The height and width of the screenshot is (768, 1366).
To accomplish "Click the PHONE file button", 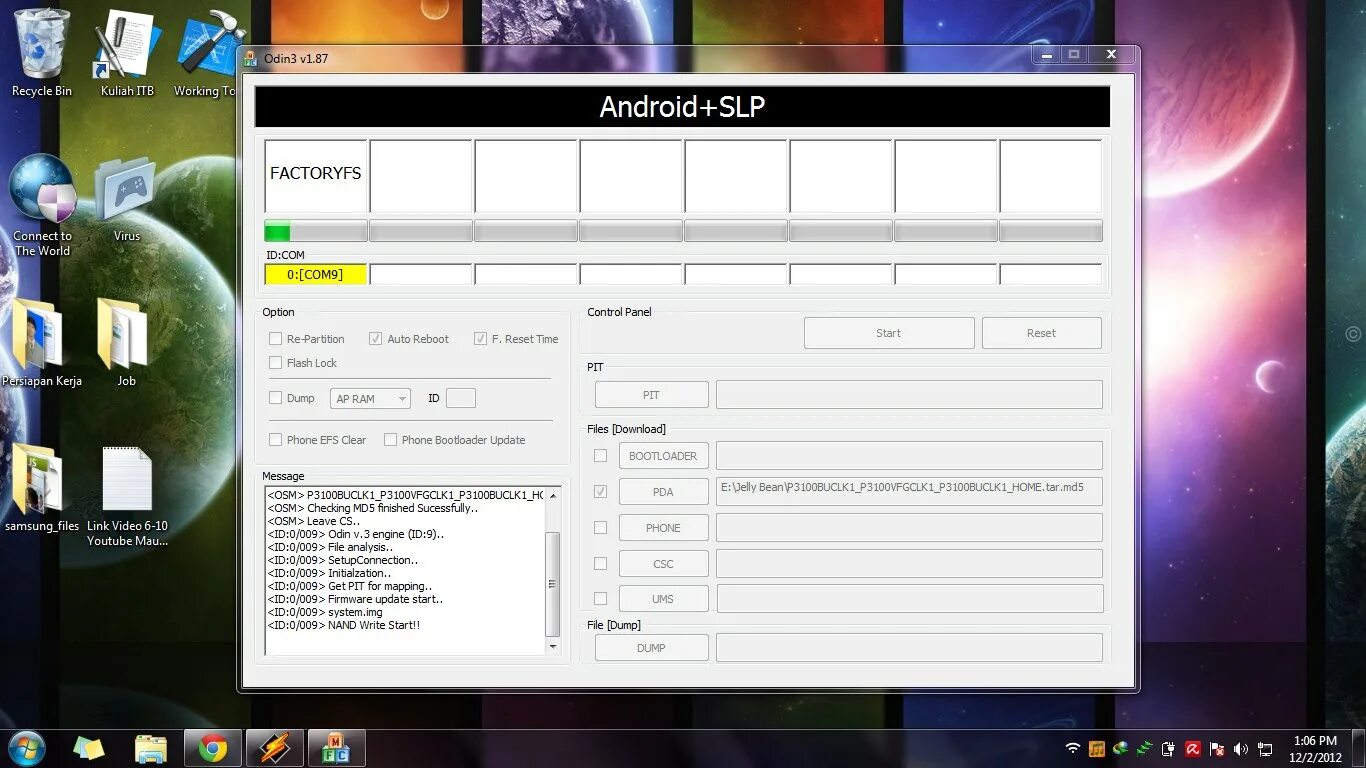I will 663,528.
